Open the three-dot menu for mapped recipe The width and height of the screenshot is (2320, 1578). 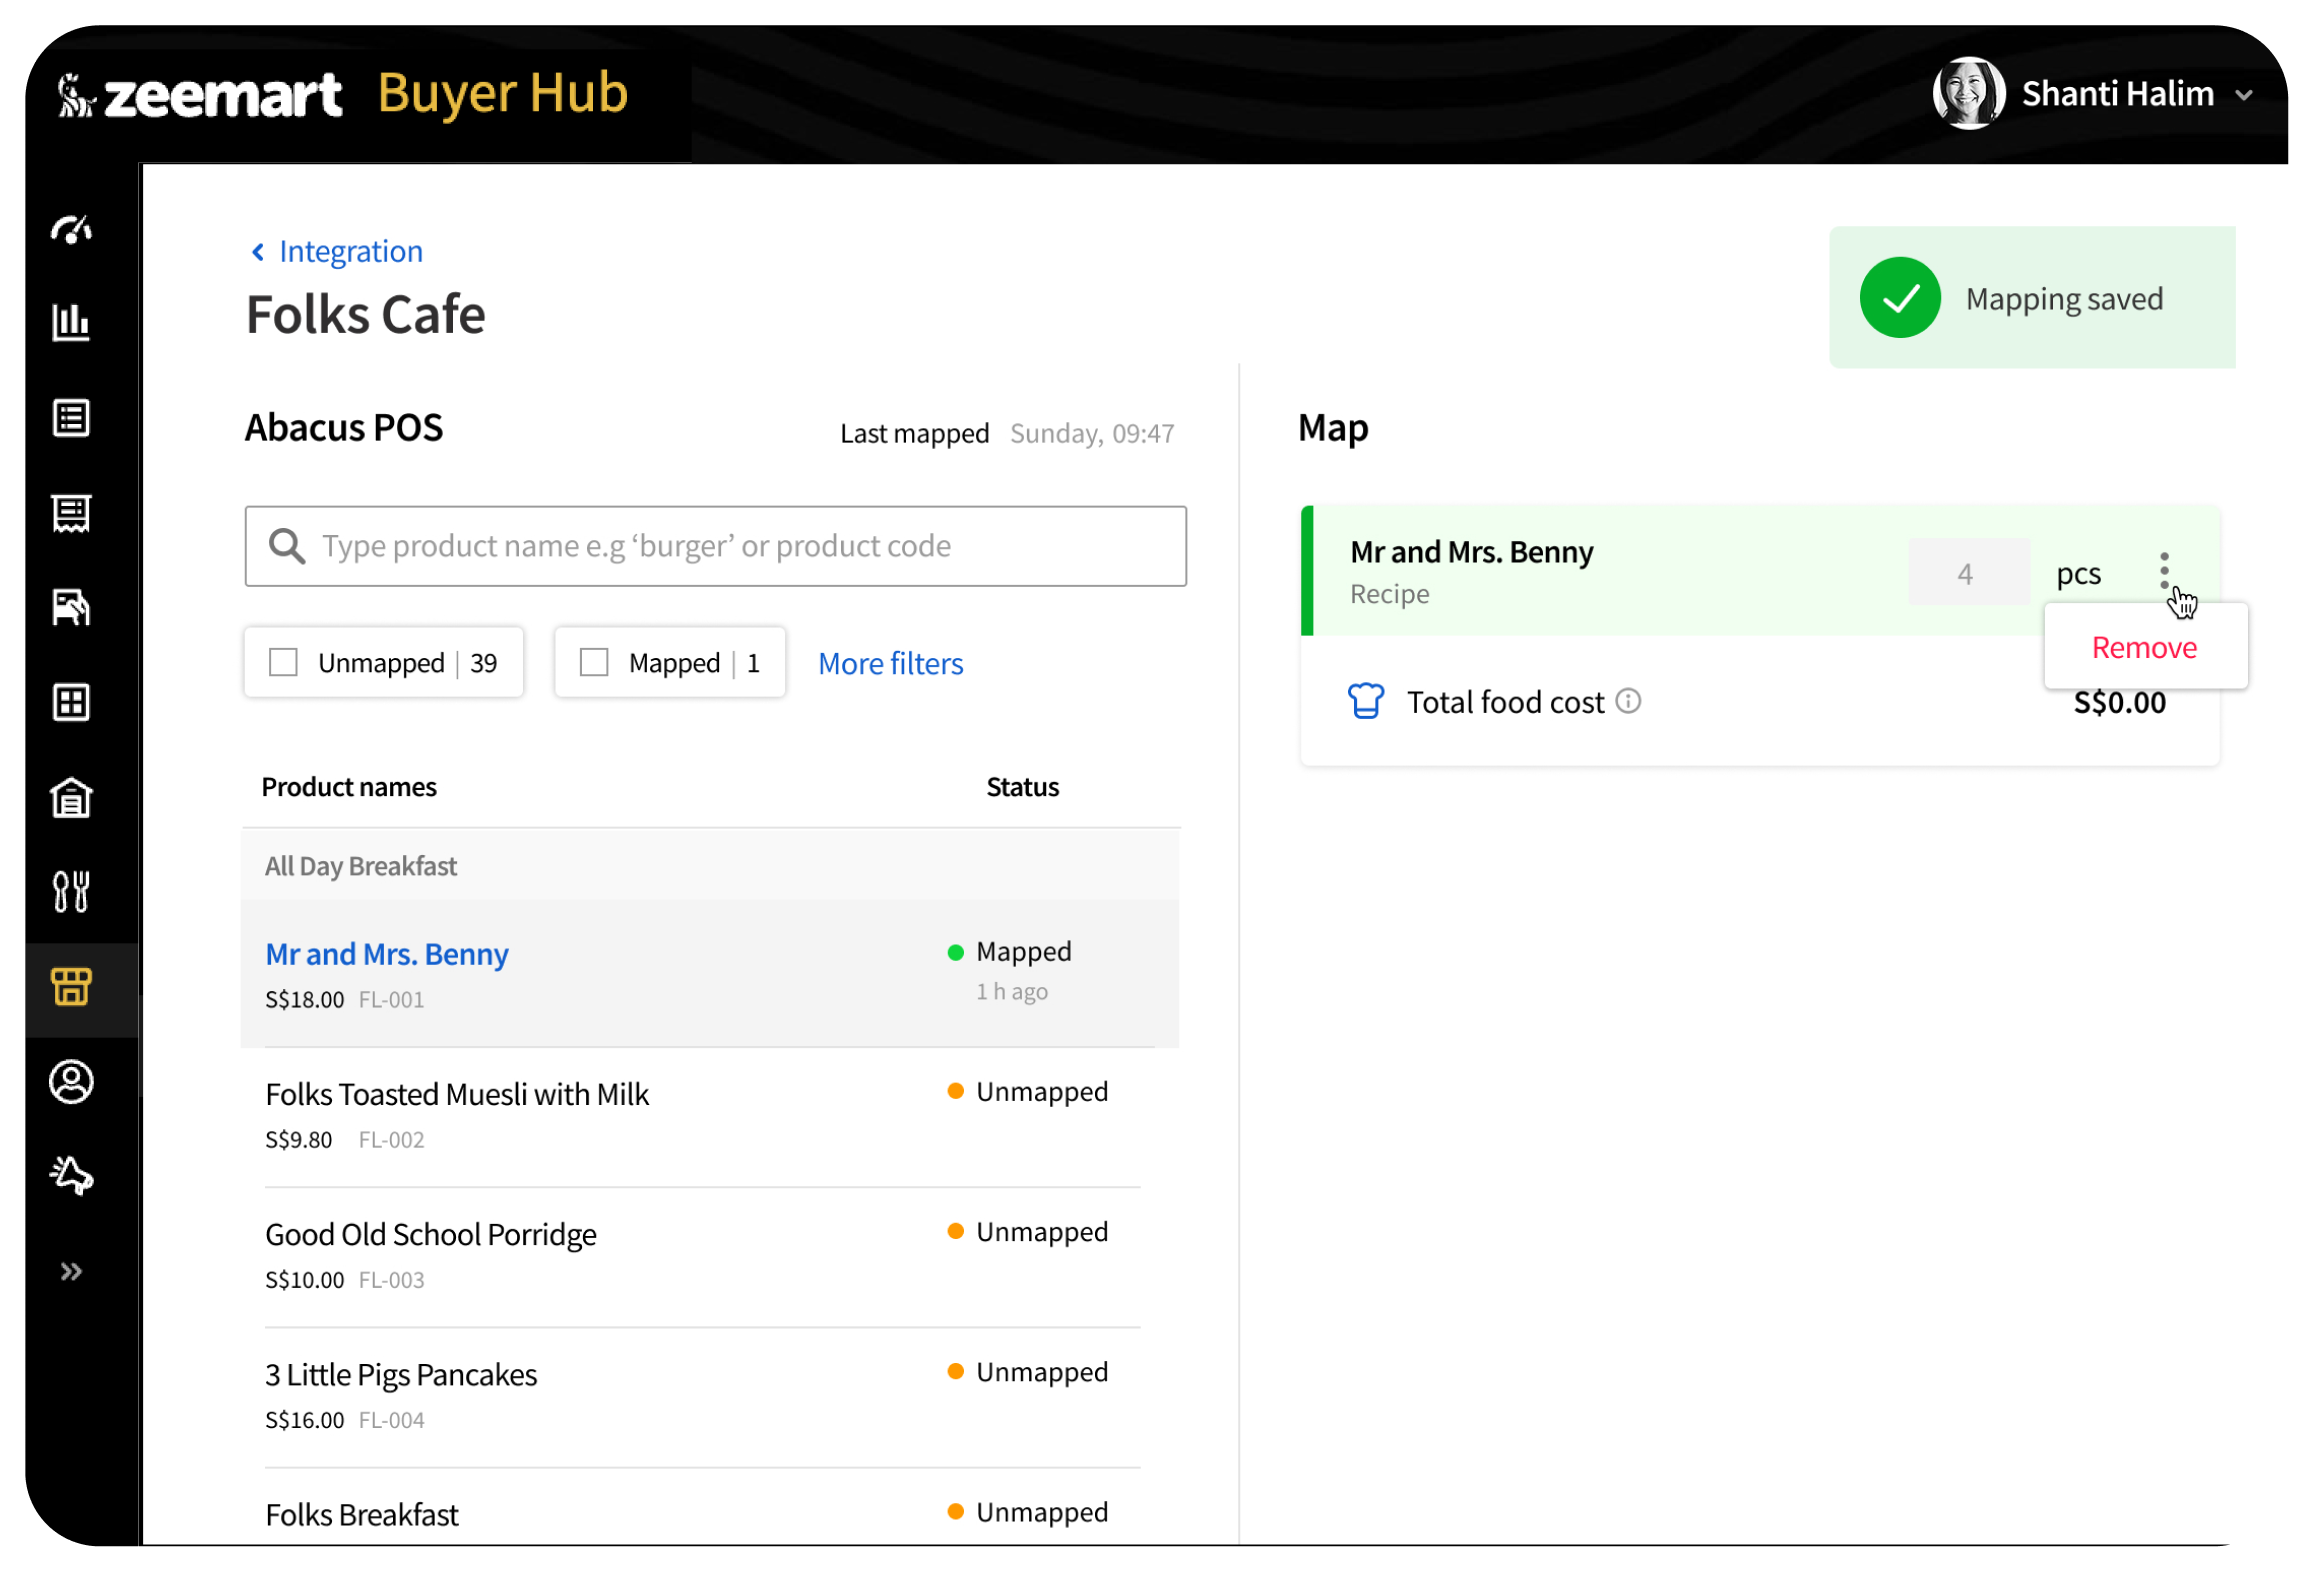[x=2165, y=572]
